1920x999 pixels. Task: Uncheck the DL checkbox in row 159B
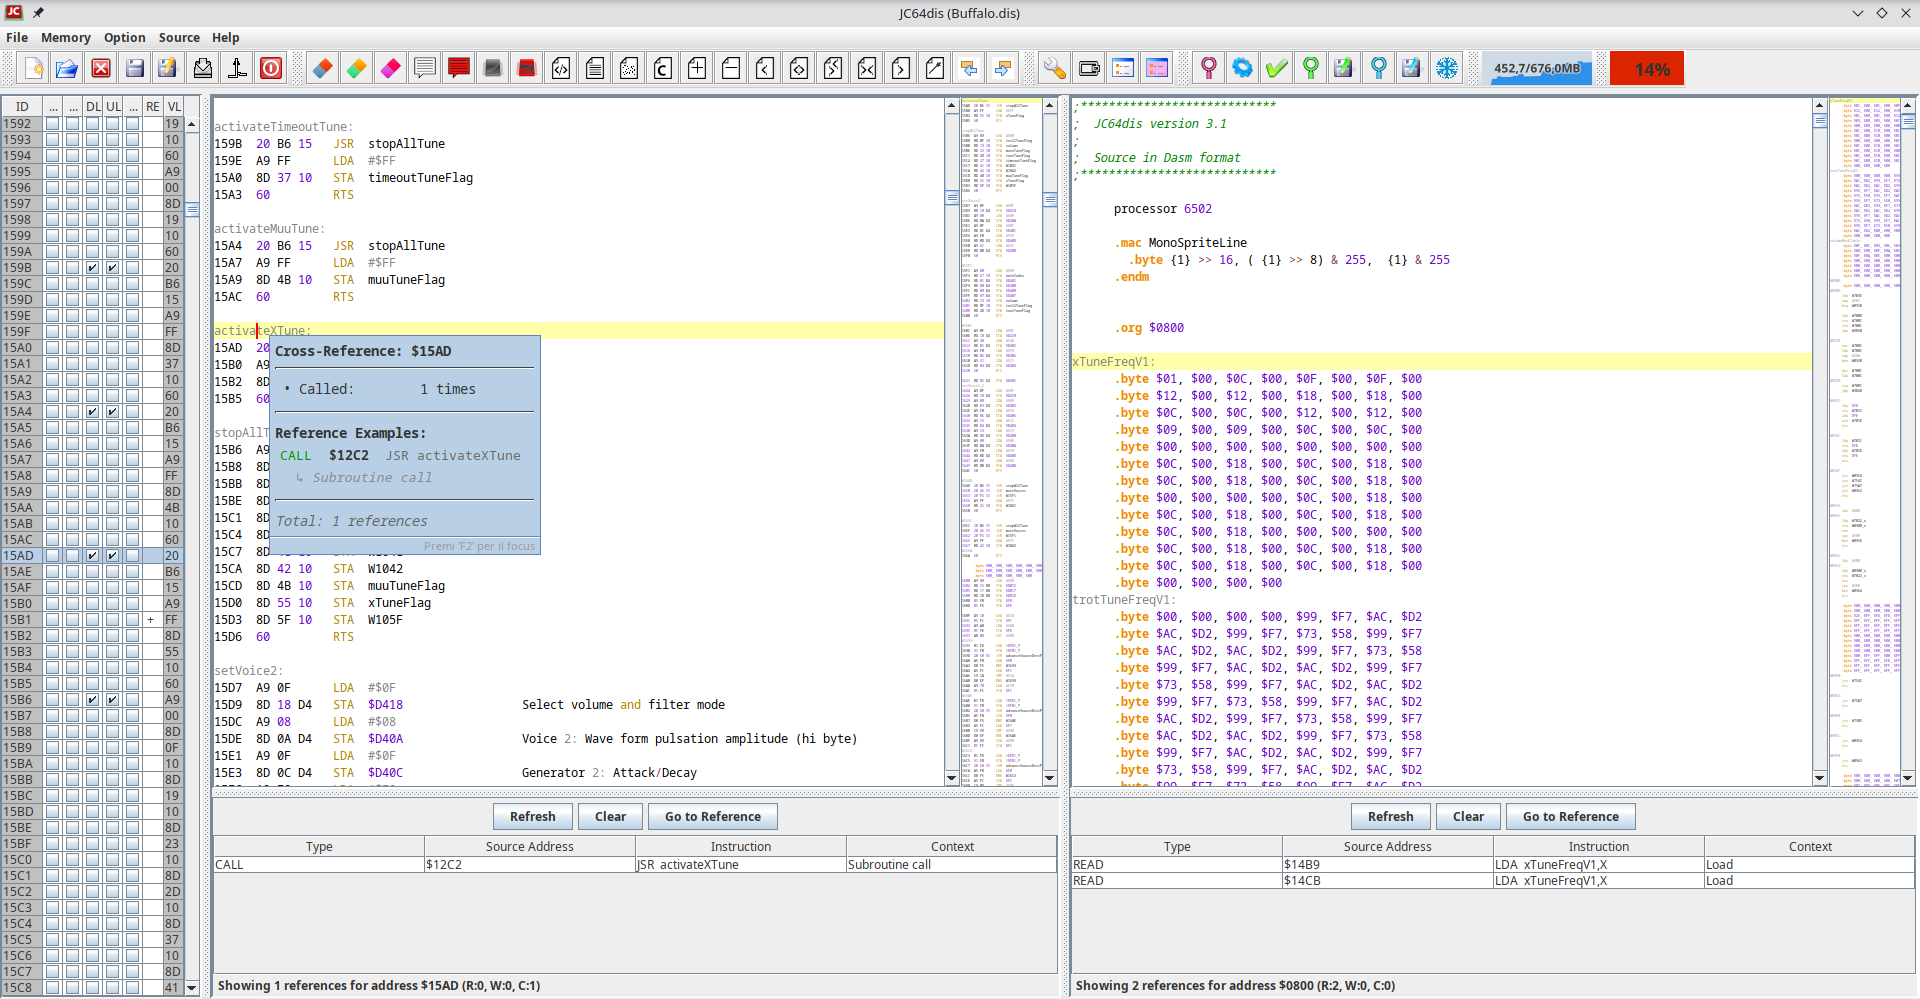tap(92, 268)
